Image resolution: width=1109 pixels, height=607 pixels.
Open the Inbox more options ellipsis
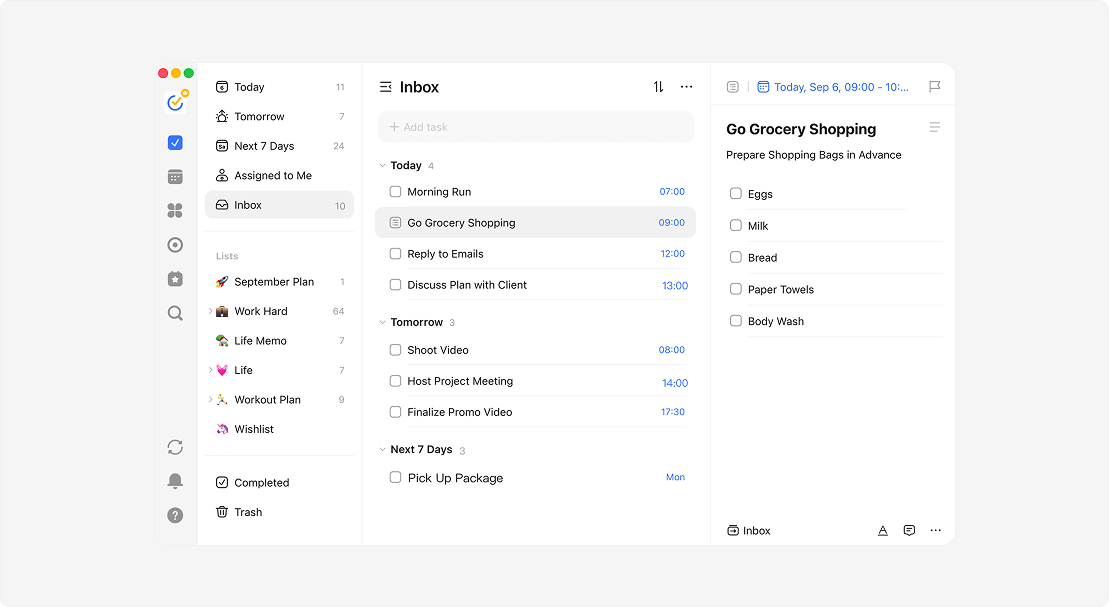[687, 87]
